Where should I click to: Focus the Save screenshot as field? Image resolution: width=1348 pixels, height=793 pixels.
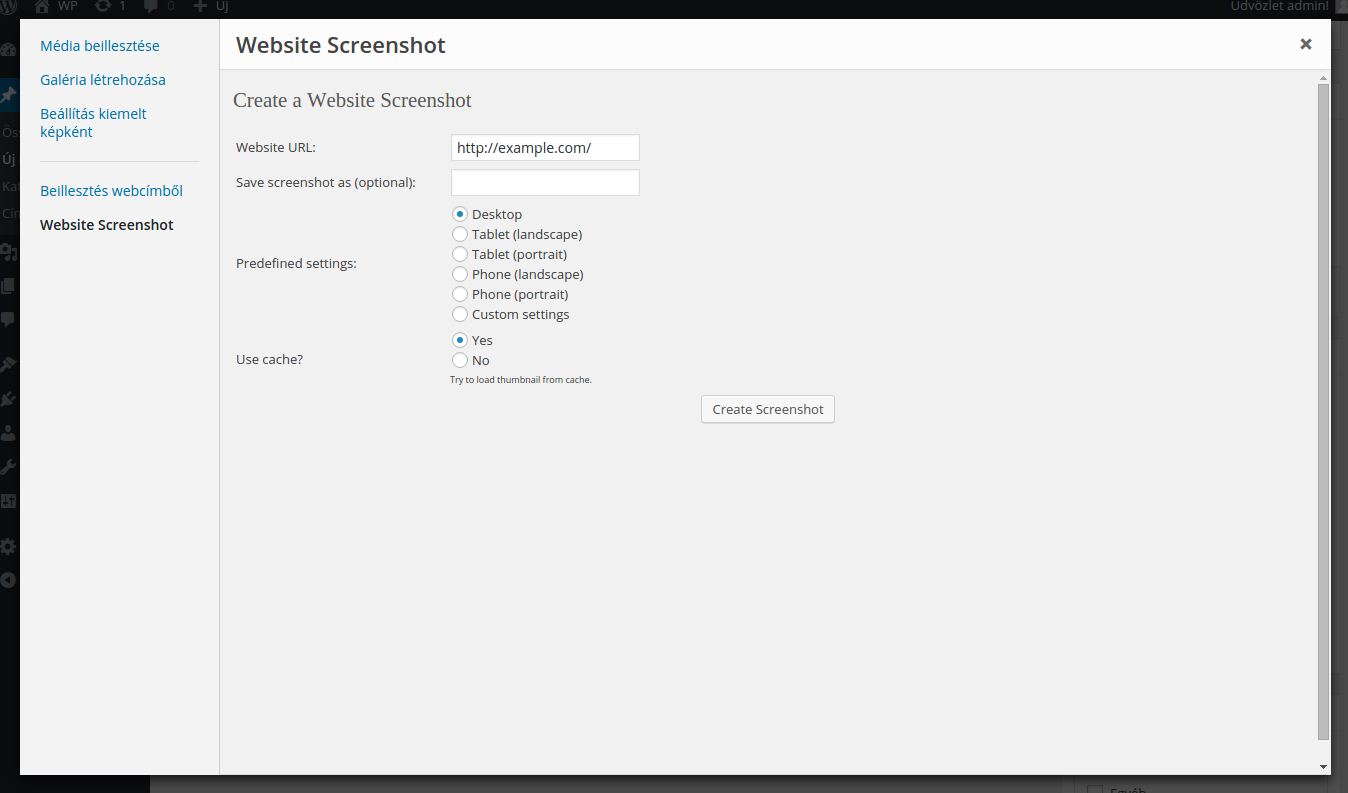545,183
